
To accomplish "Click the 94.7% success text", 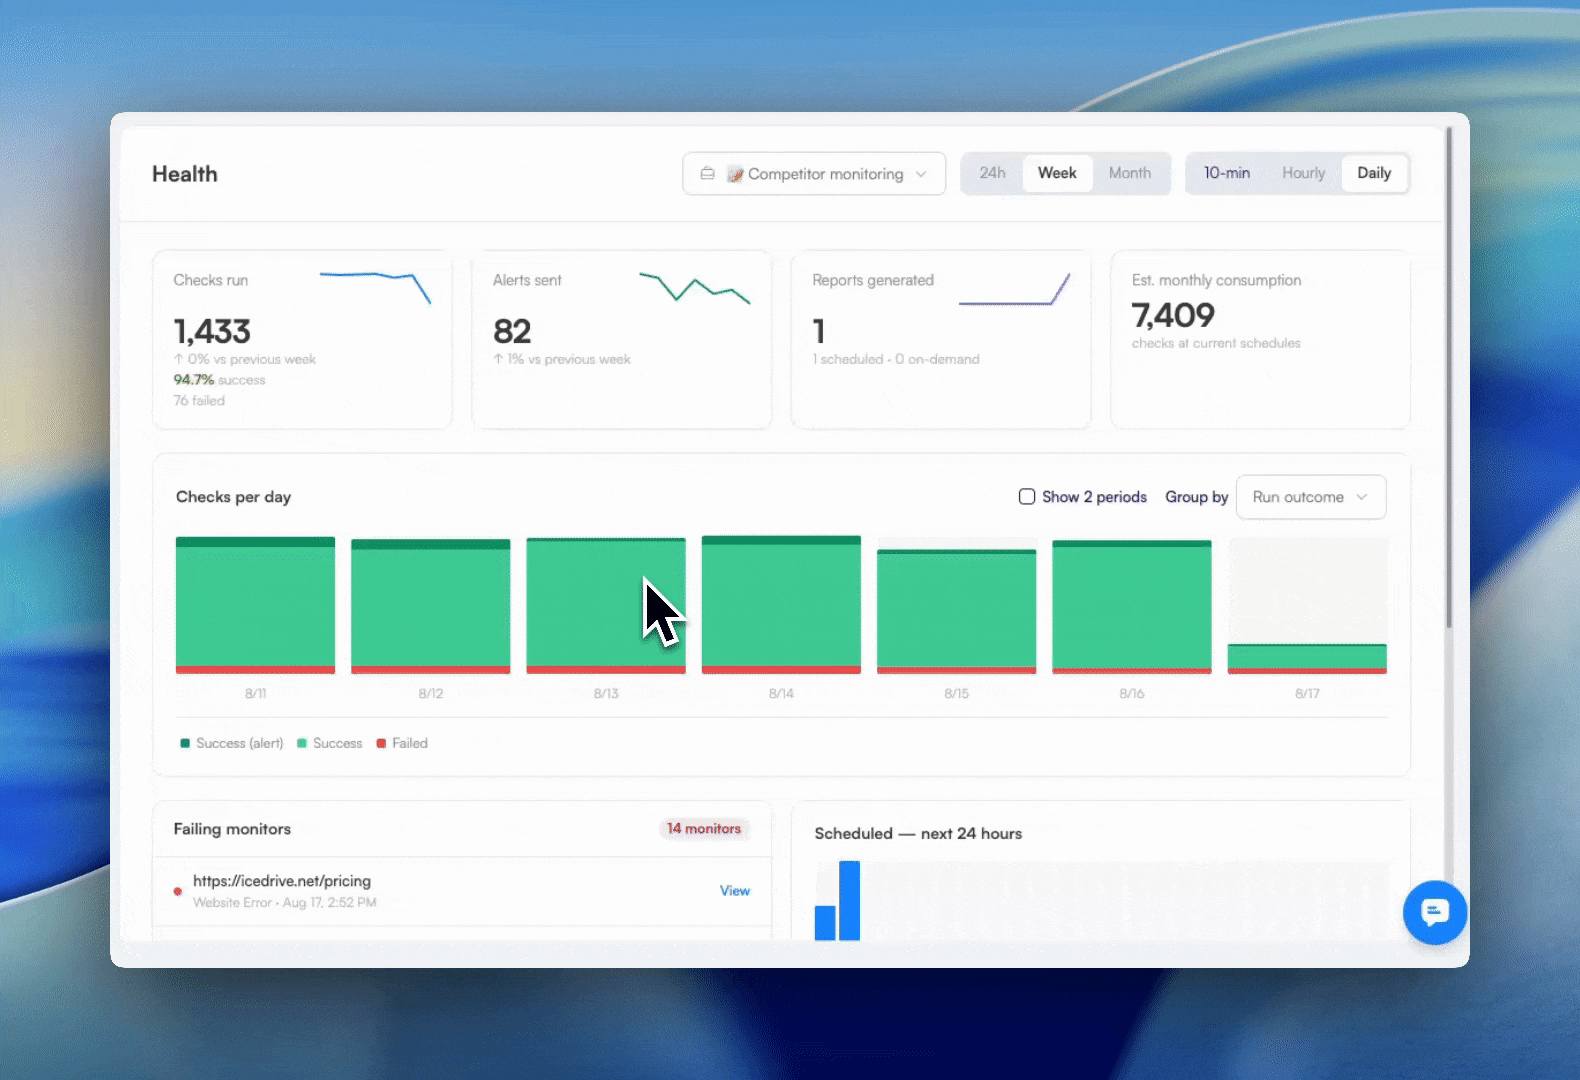I will tap(219, 380).
